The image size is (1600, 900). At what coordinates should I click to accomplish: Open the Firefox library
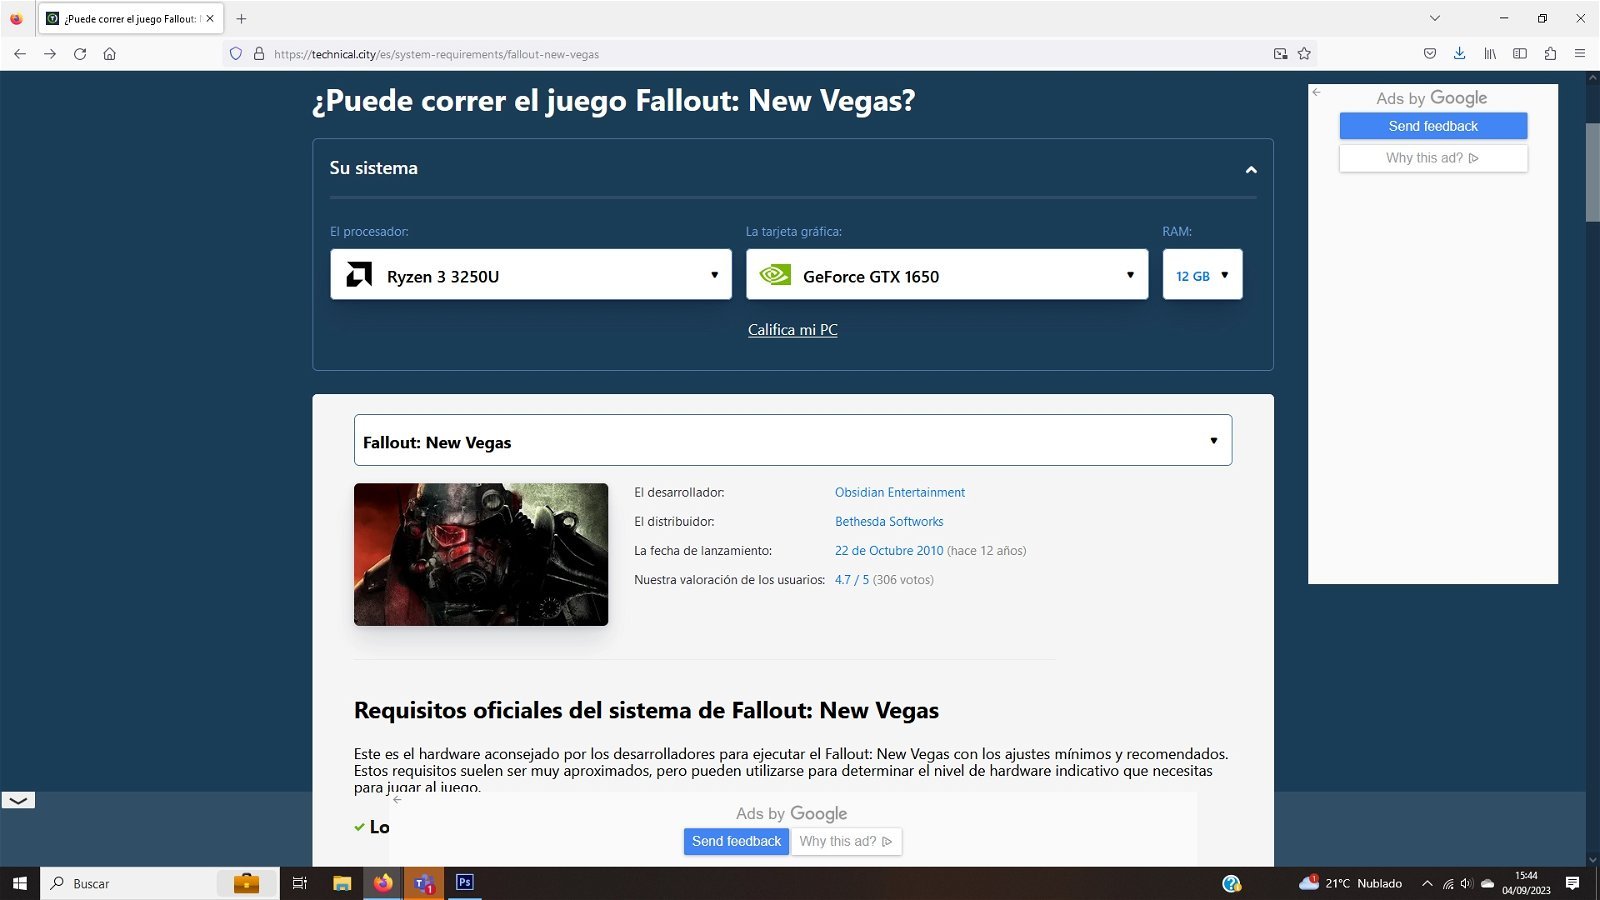coord(1490,54)
